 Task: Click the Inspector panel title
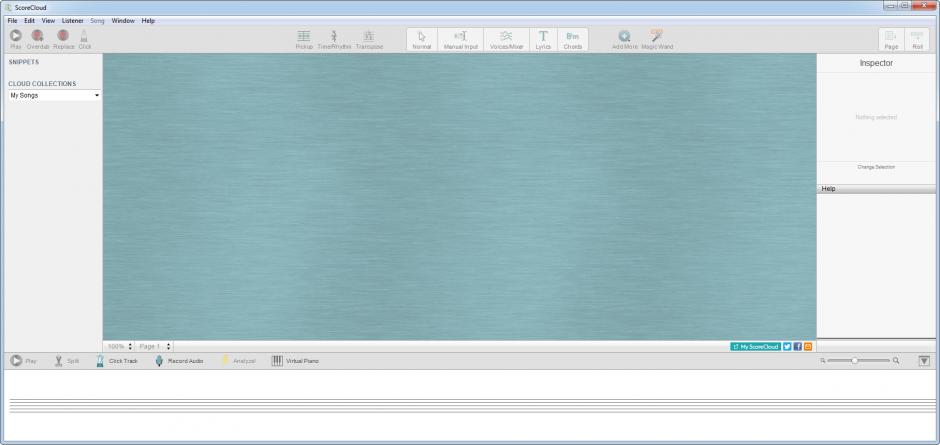tap(876, 63)
